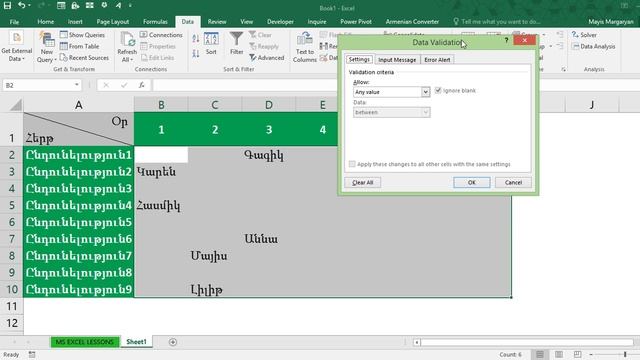Open the Name Box dropdown arrow

click(x=77, y=85)
